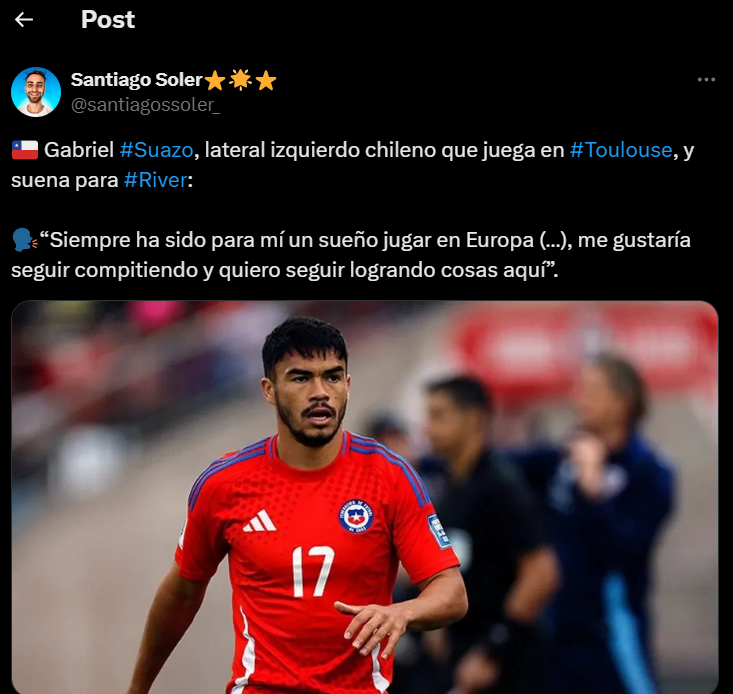Click the first star emoji after Soler
733x694 pixels.
(215, 80)
